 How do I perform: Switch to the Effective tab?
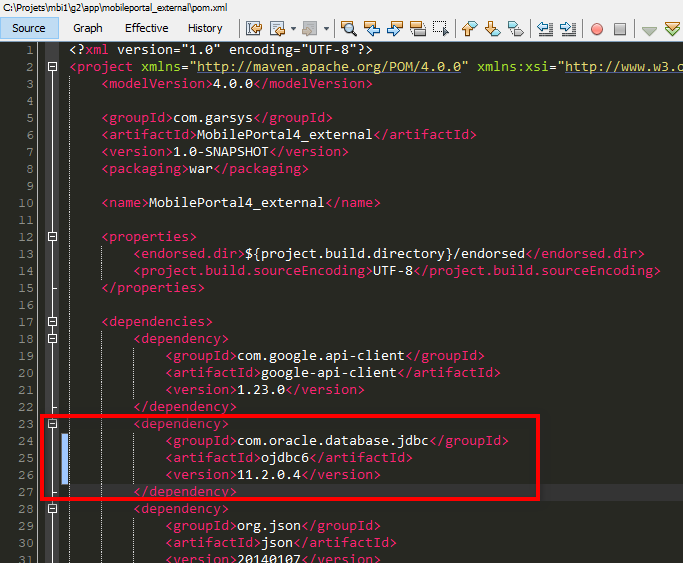[x=146, y=28]
